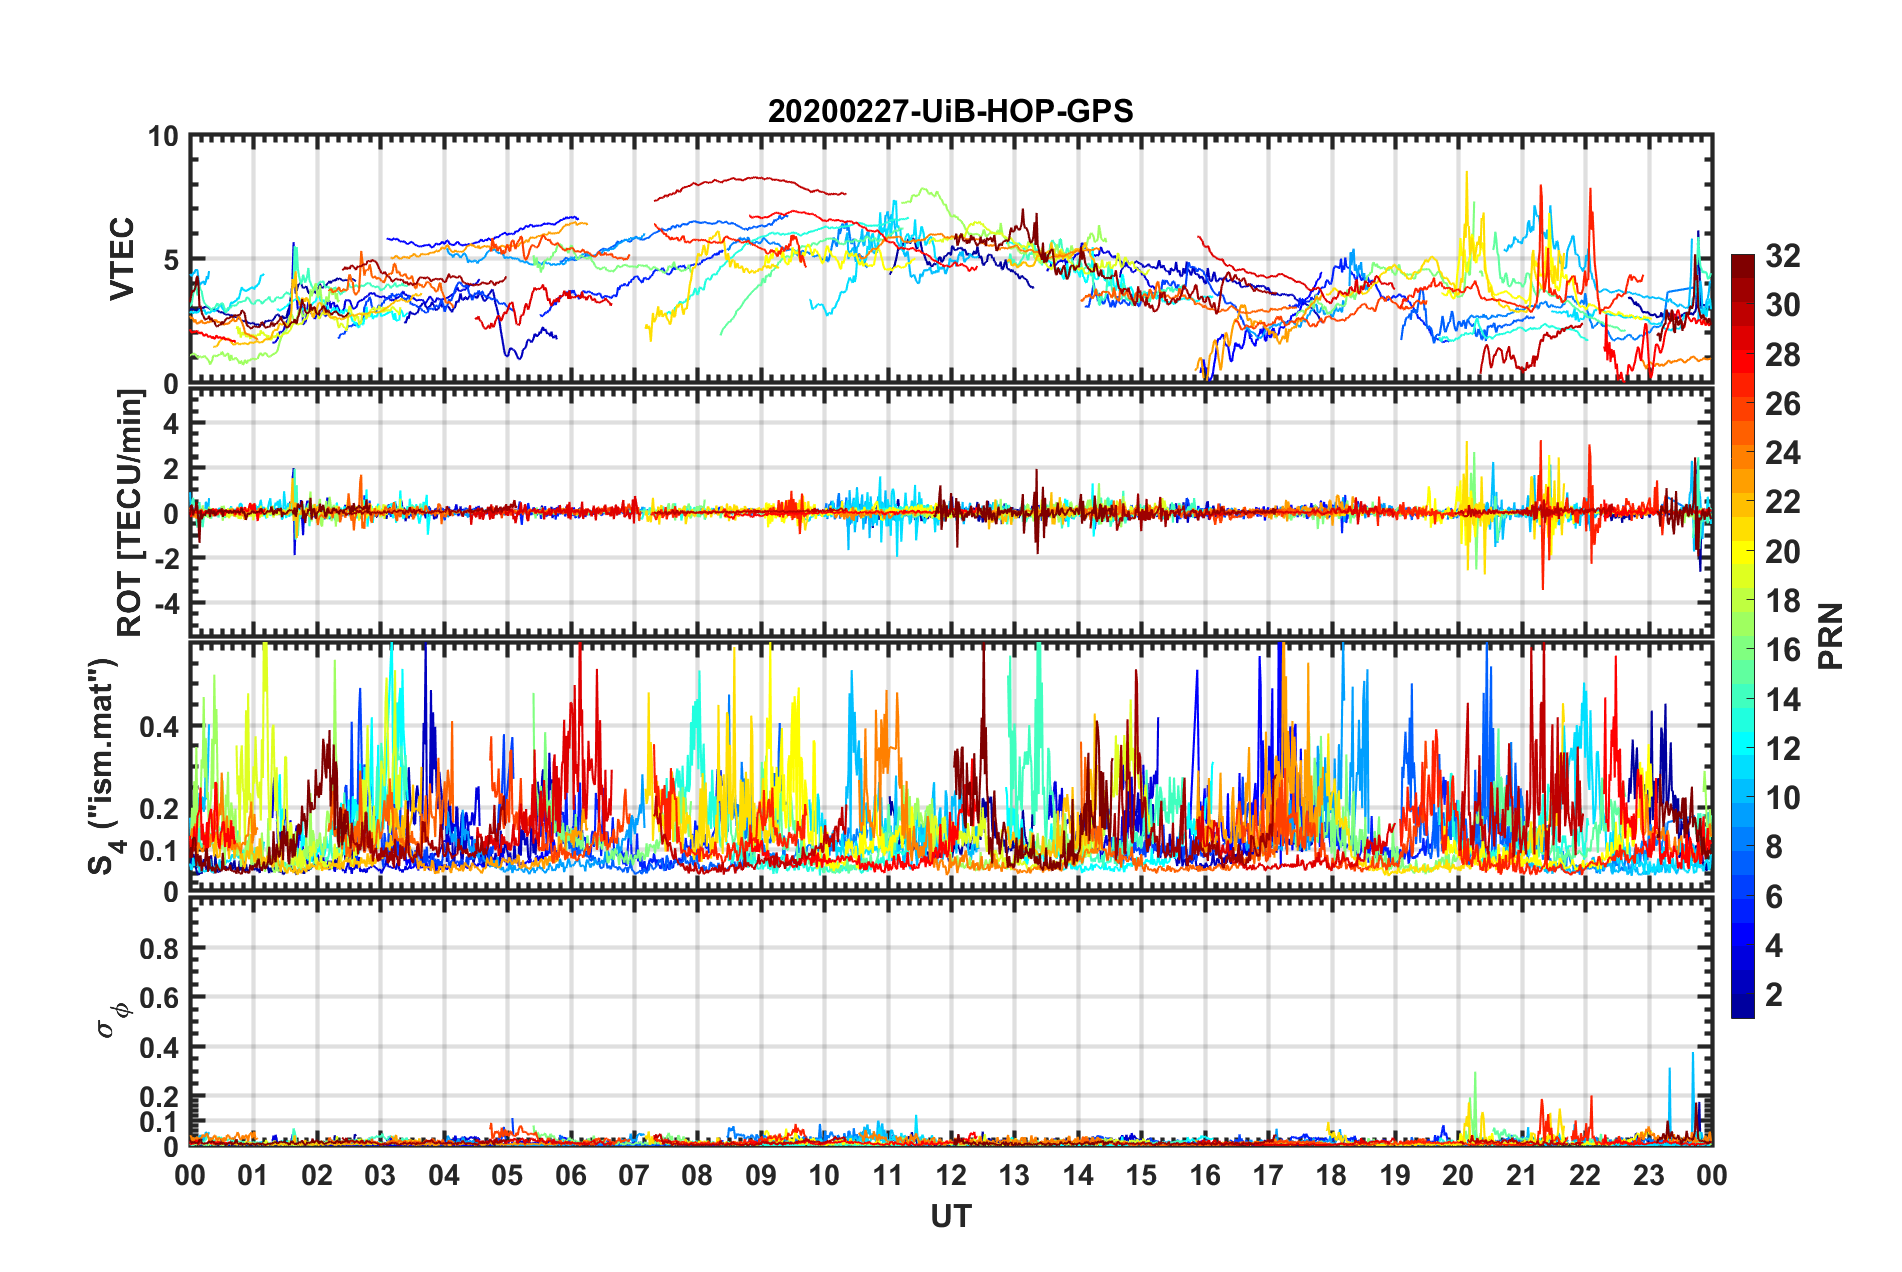Click the ROT [TECU/min] axis label

tap(130, 513)
